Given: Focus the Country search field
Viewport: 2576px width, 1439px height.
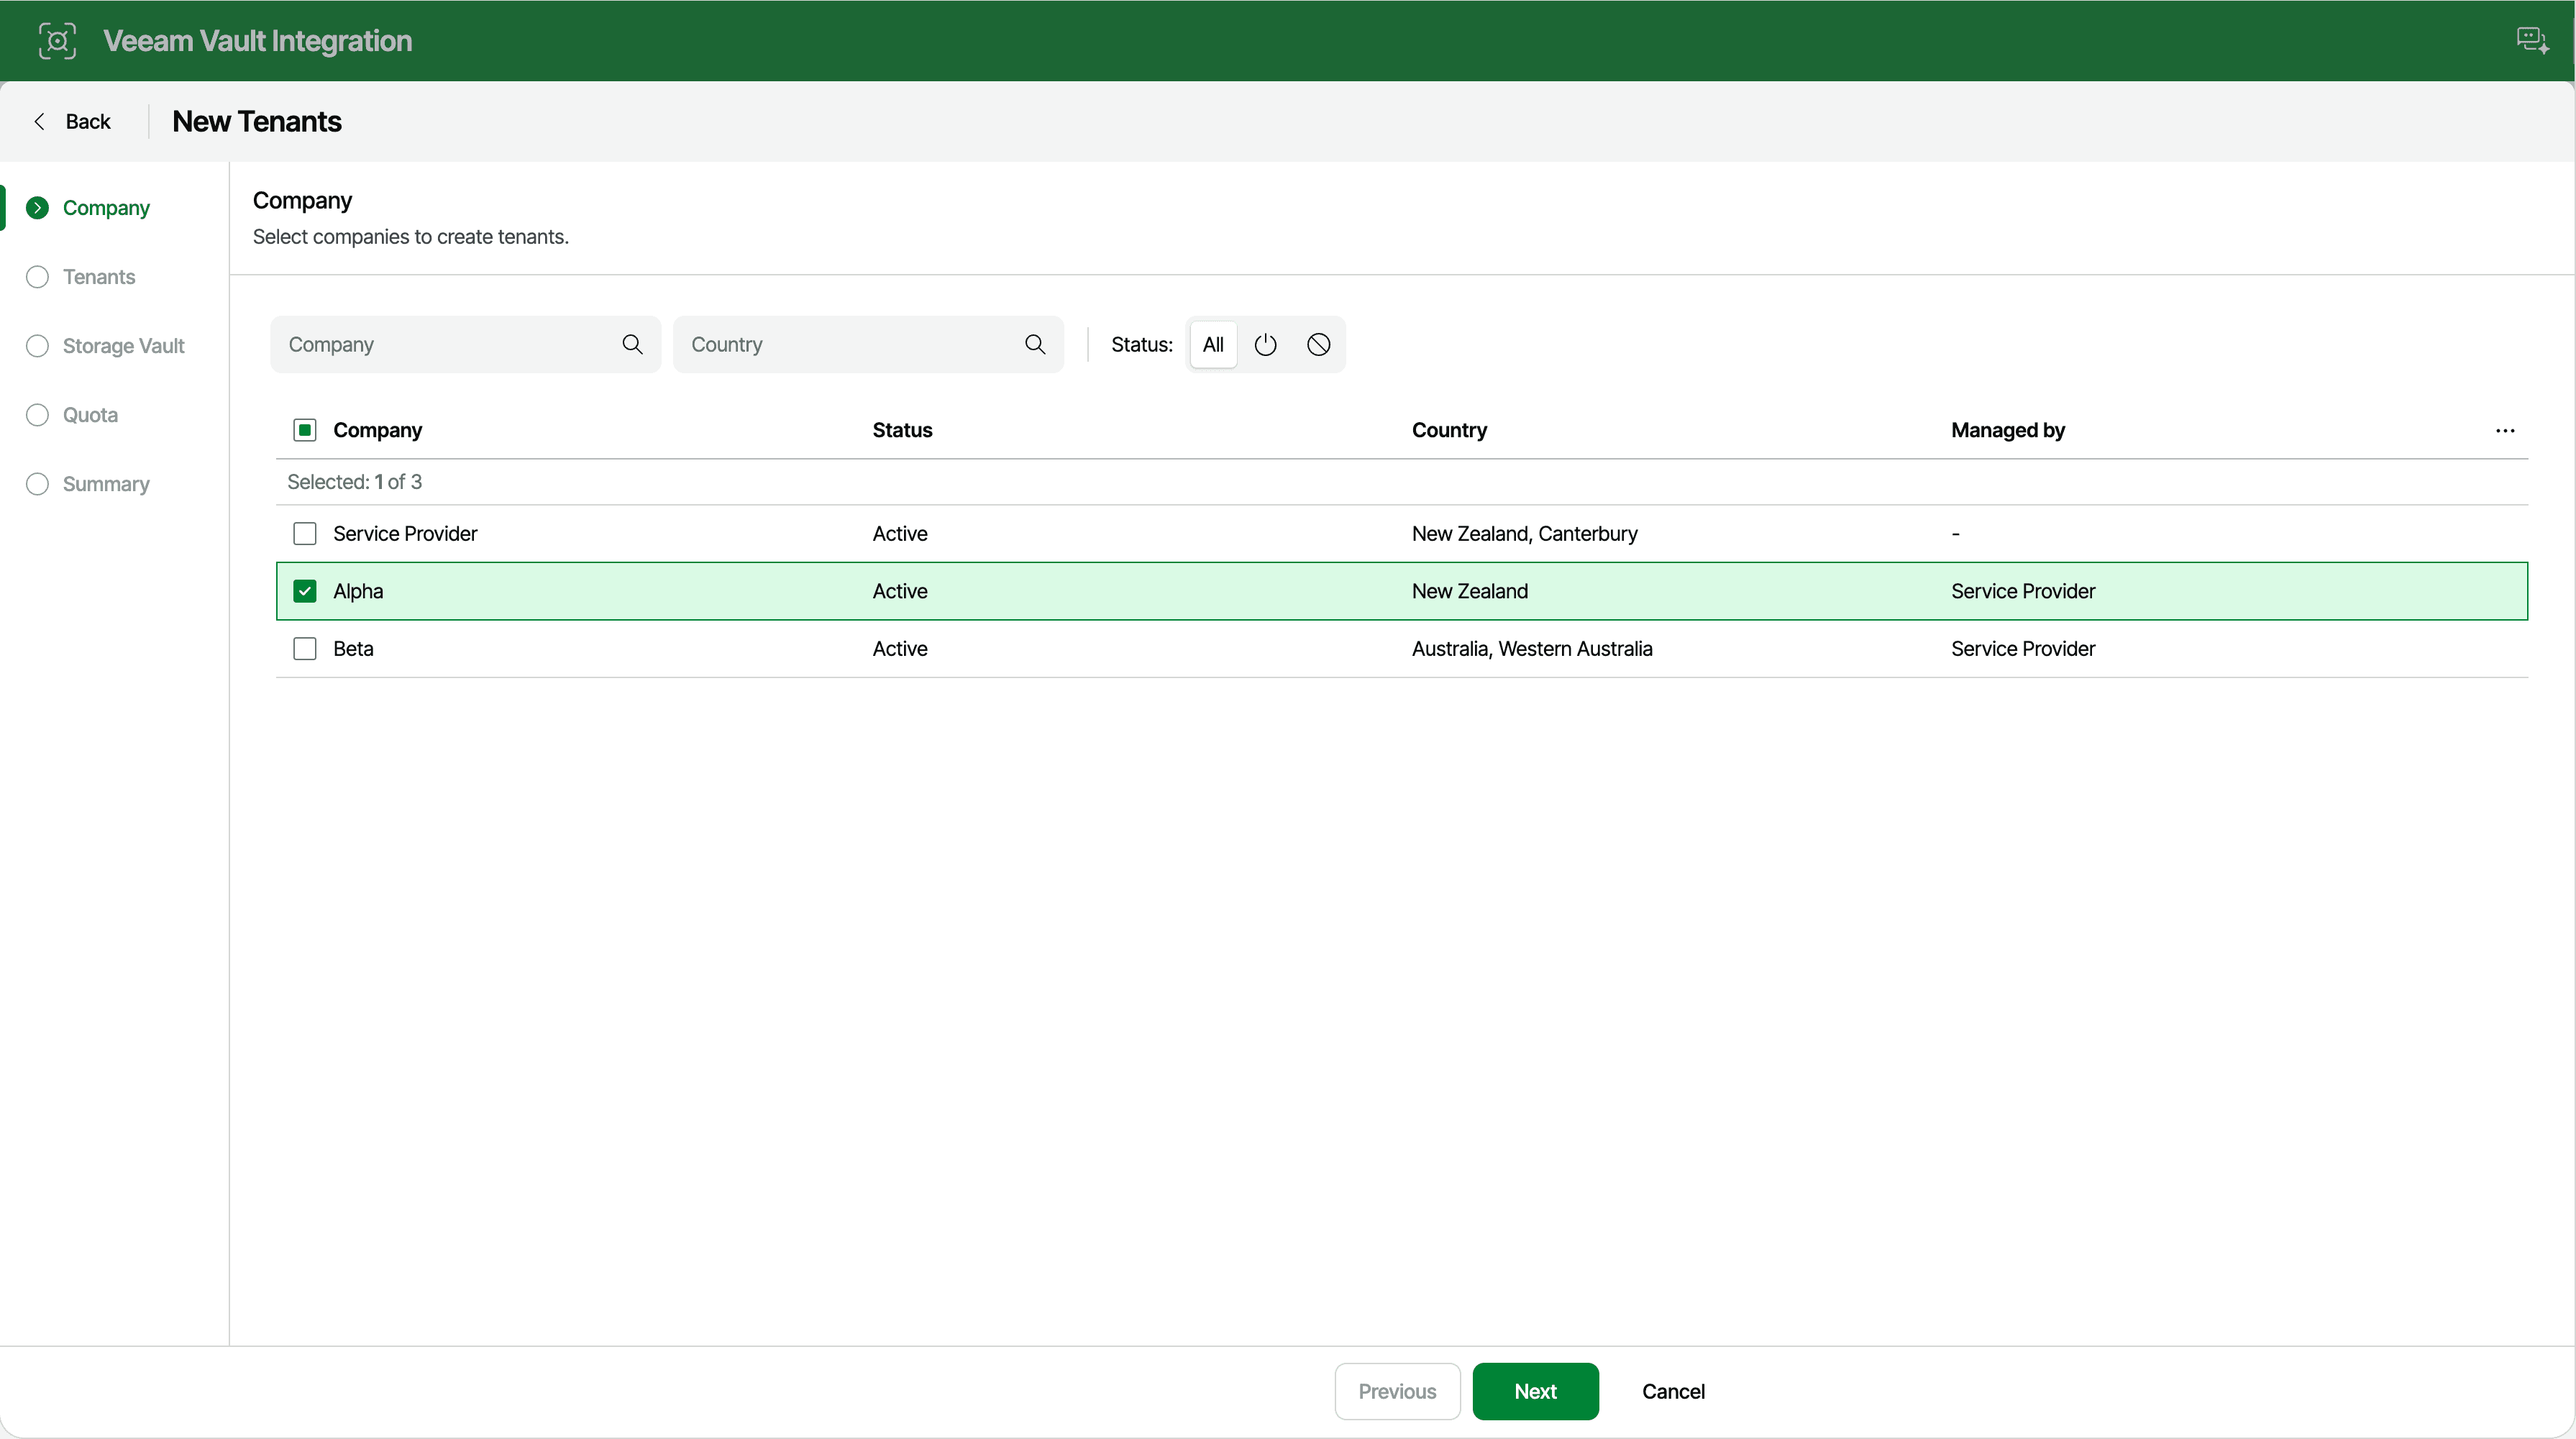Looking at the screenshot, I should point(868,344).
